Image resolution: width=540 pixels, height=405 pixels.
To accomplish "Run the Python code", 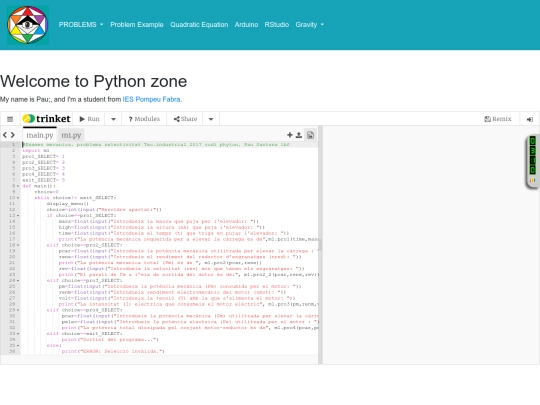I will point(90,119).
